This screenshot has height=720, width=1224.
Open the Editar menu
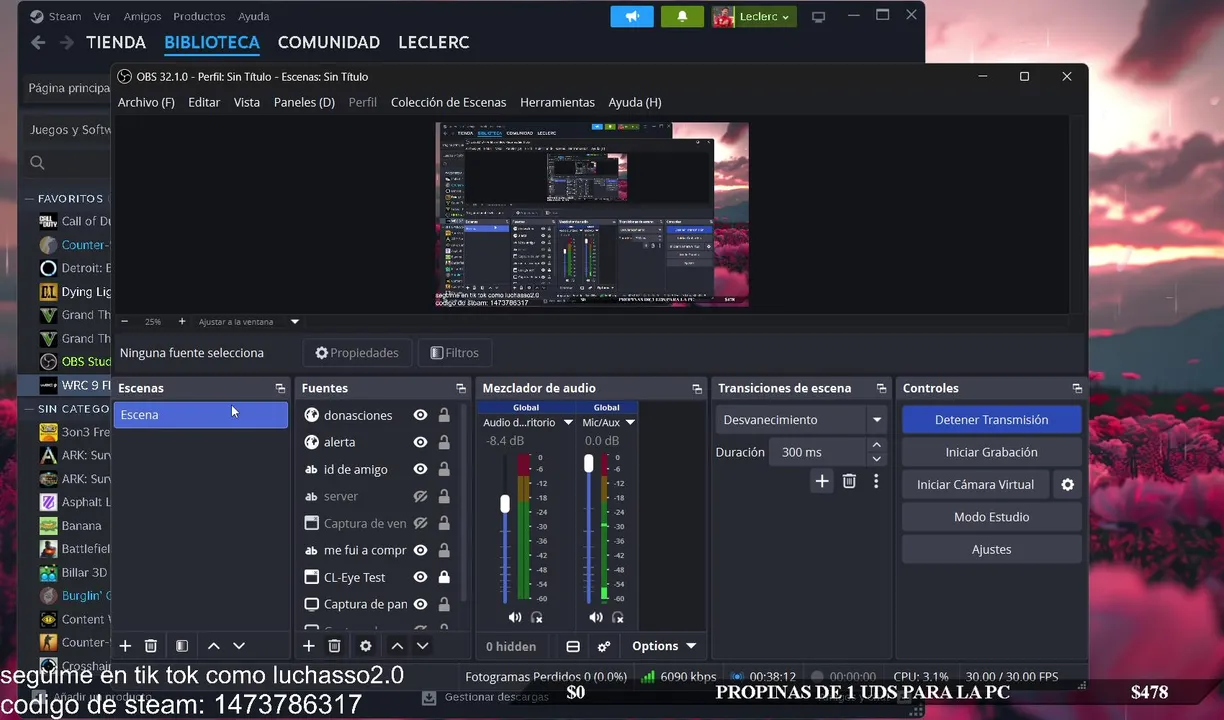click(204, 102)
